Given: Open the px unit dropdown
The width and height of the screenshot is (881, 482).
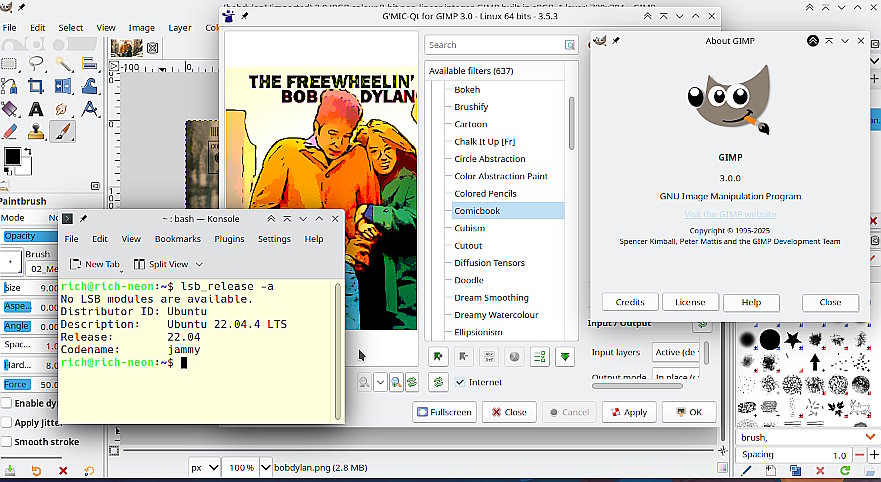Looking at the screenshot, I should (204, 467).
